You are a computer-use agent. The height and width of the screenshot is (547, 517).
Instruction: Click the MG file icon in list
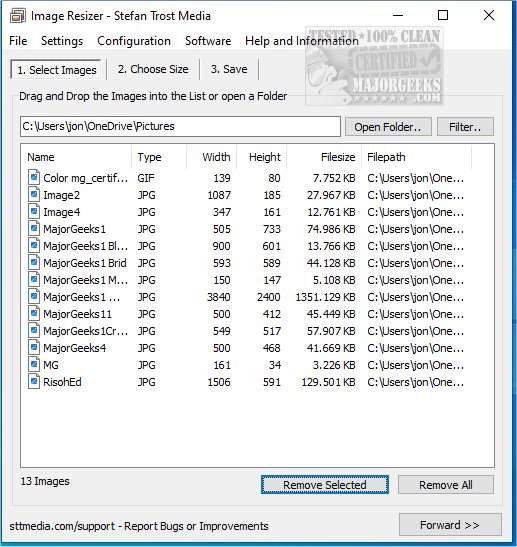[x=34, y=364]
